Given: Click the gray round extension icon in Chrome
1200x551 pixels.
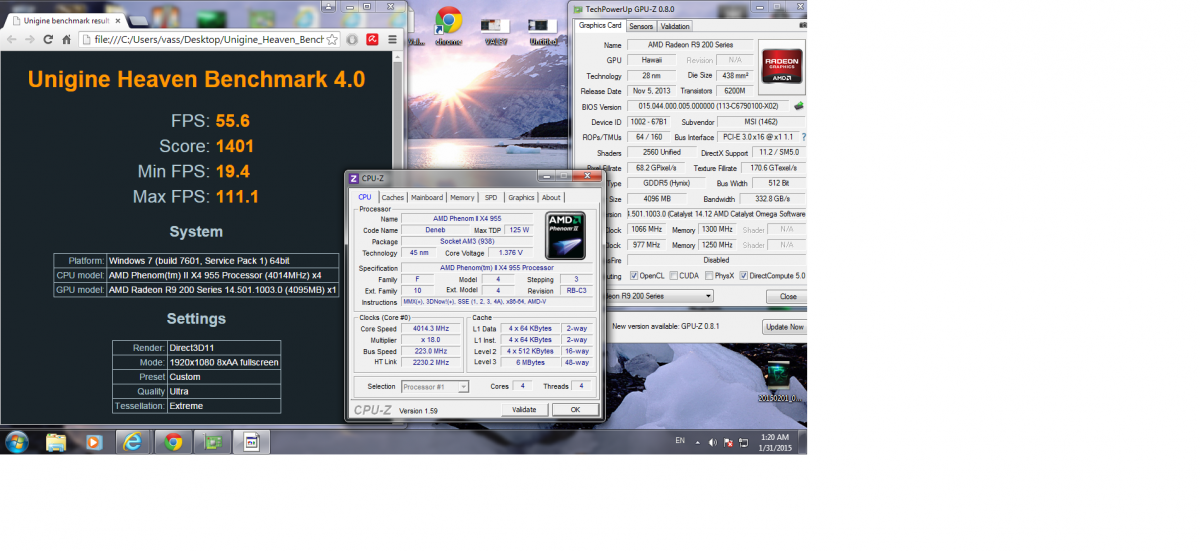Looking at the screenshot, I should click(352, 39).
